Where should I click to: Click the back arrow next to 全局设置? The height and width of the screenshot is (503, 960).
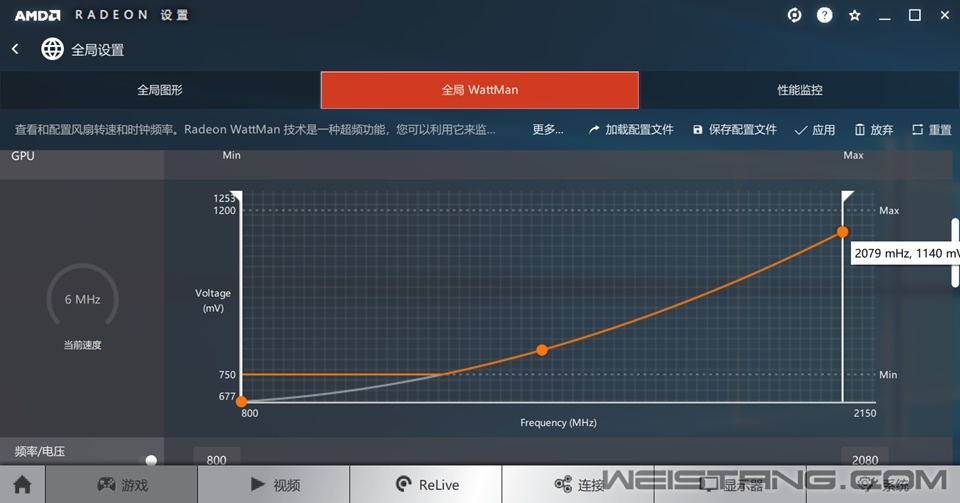(15, 49)
